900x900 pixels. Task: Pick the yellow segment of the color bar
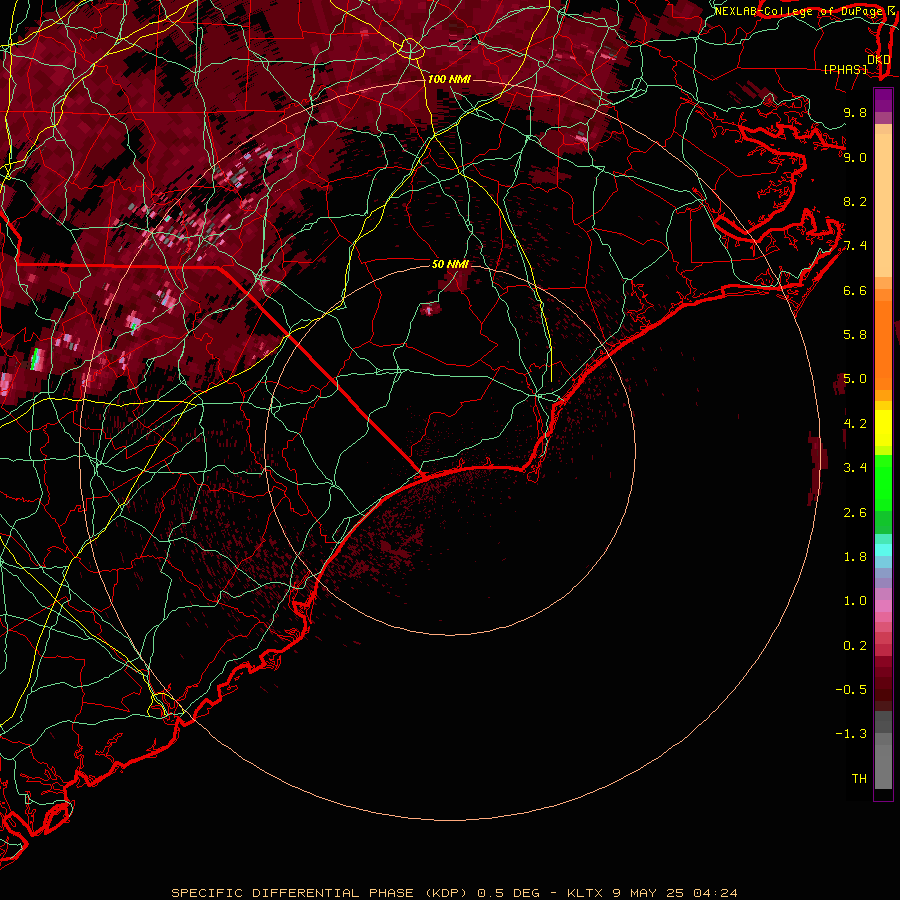883,428
